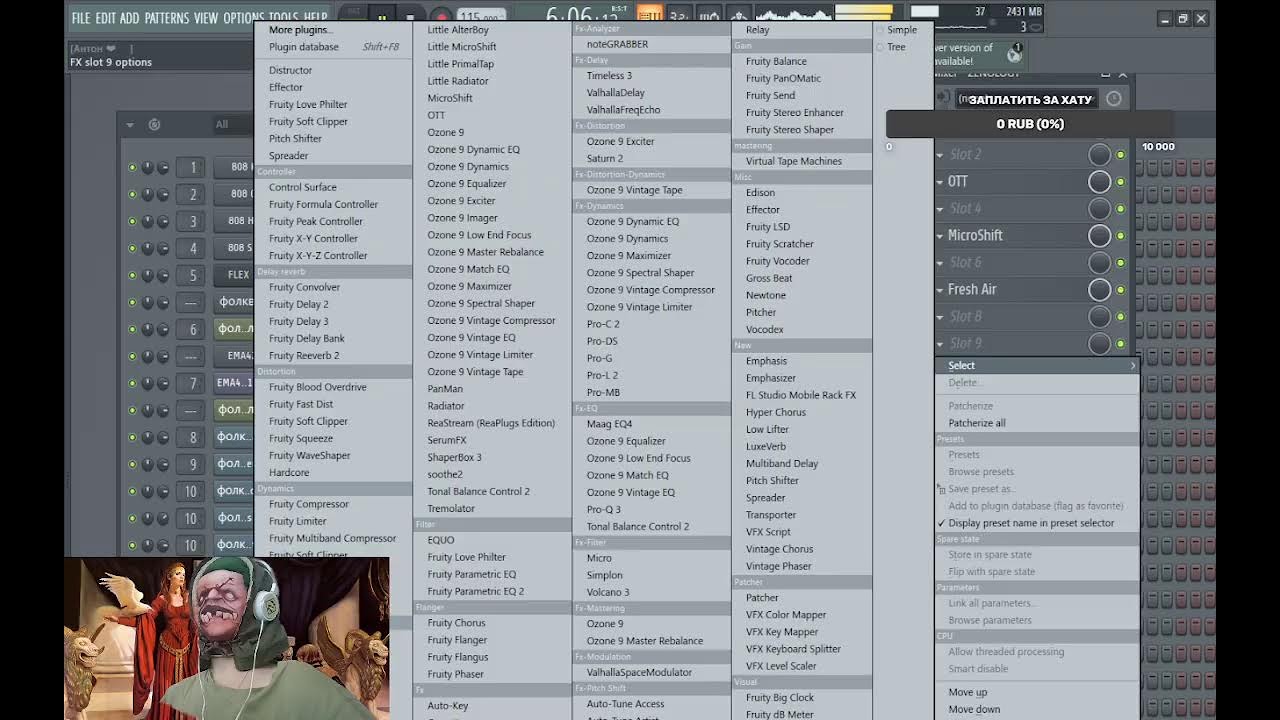Toggle the Fresh Air slot enable LED

click(x=1121, y=290)
